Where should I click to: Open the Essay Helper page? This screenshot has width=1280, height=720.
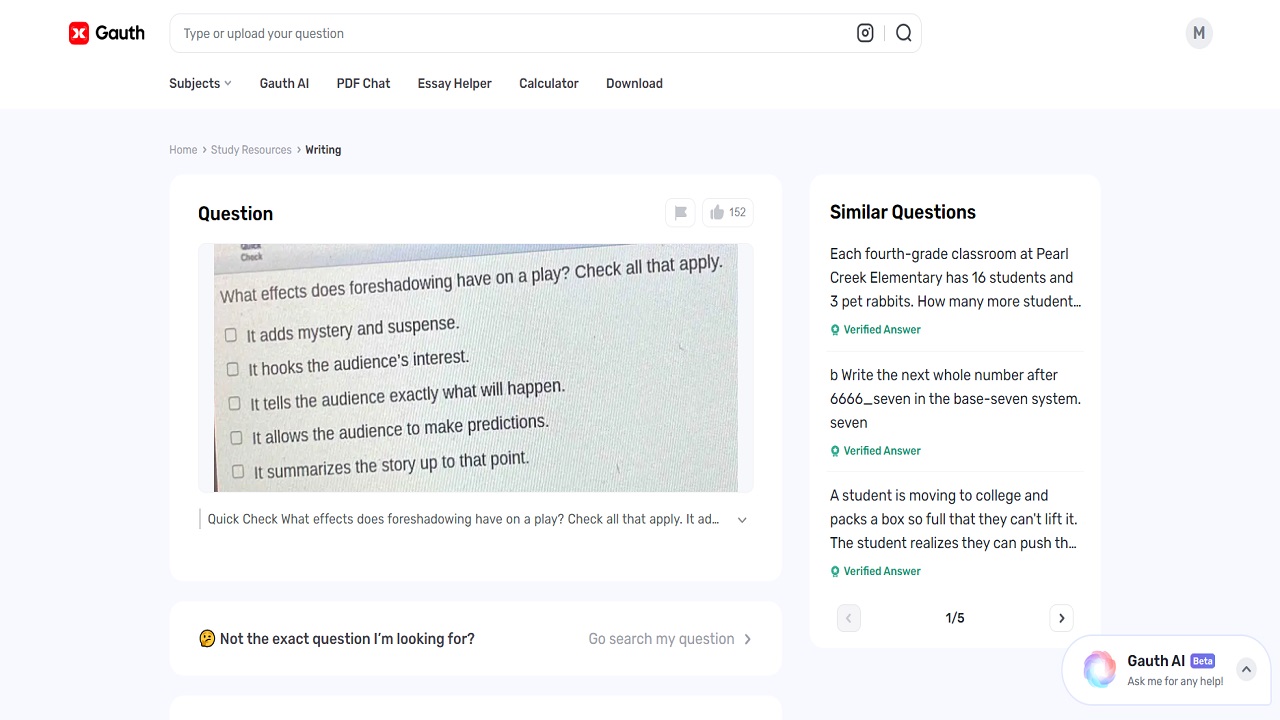point(454,83)
